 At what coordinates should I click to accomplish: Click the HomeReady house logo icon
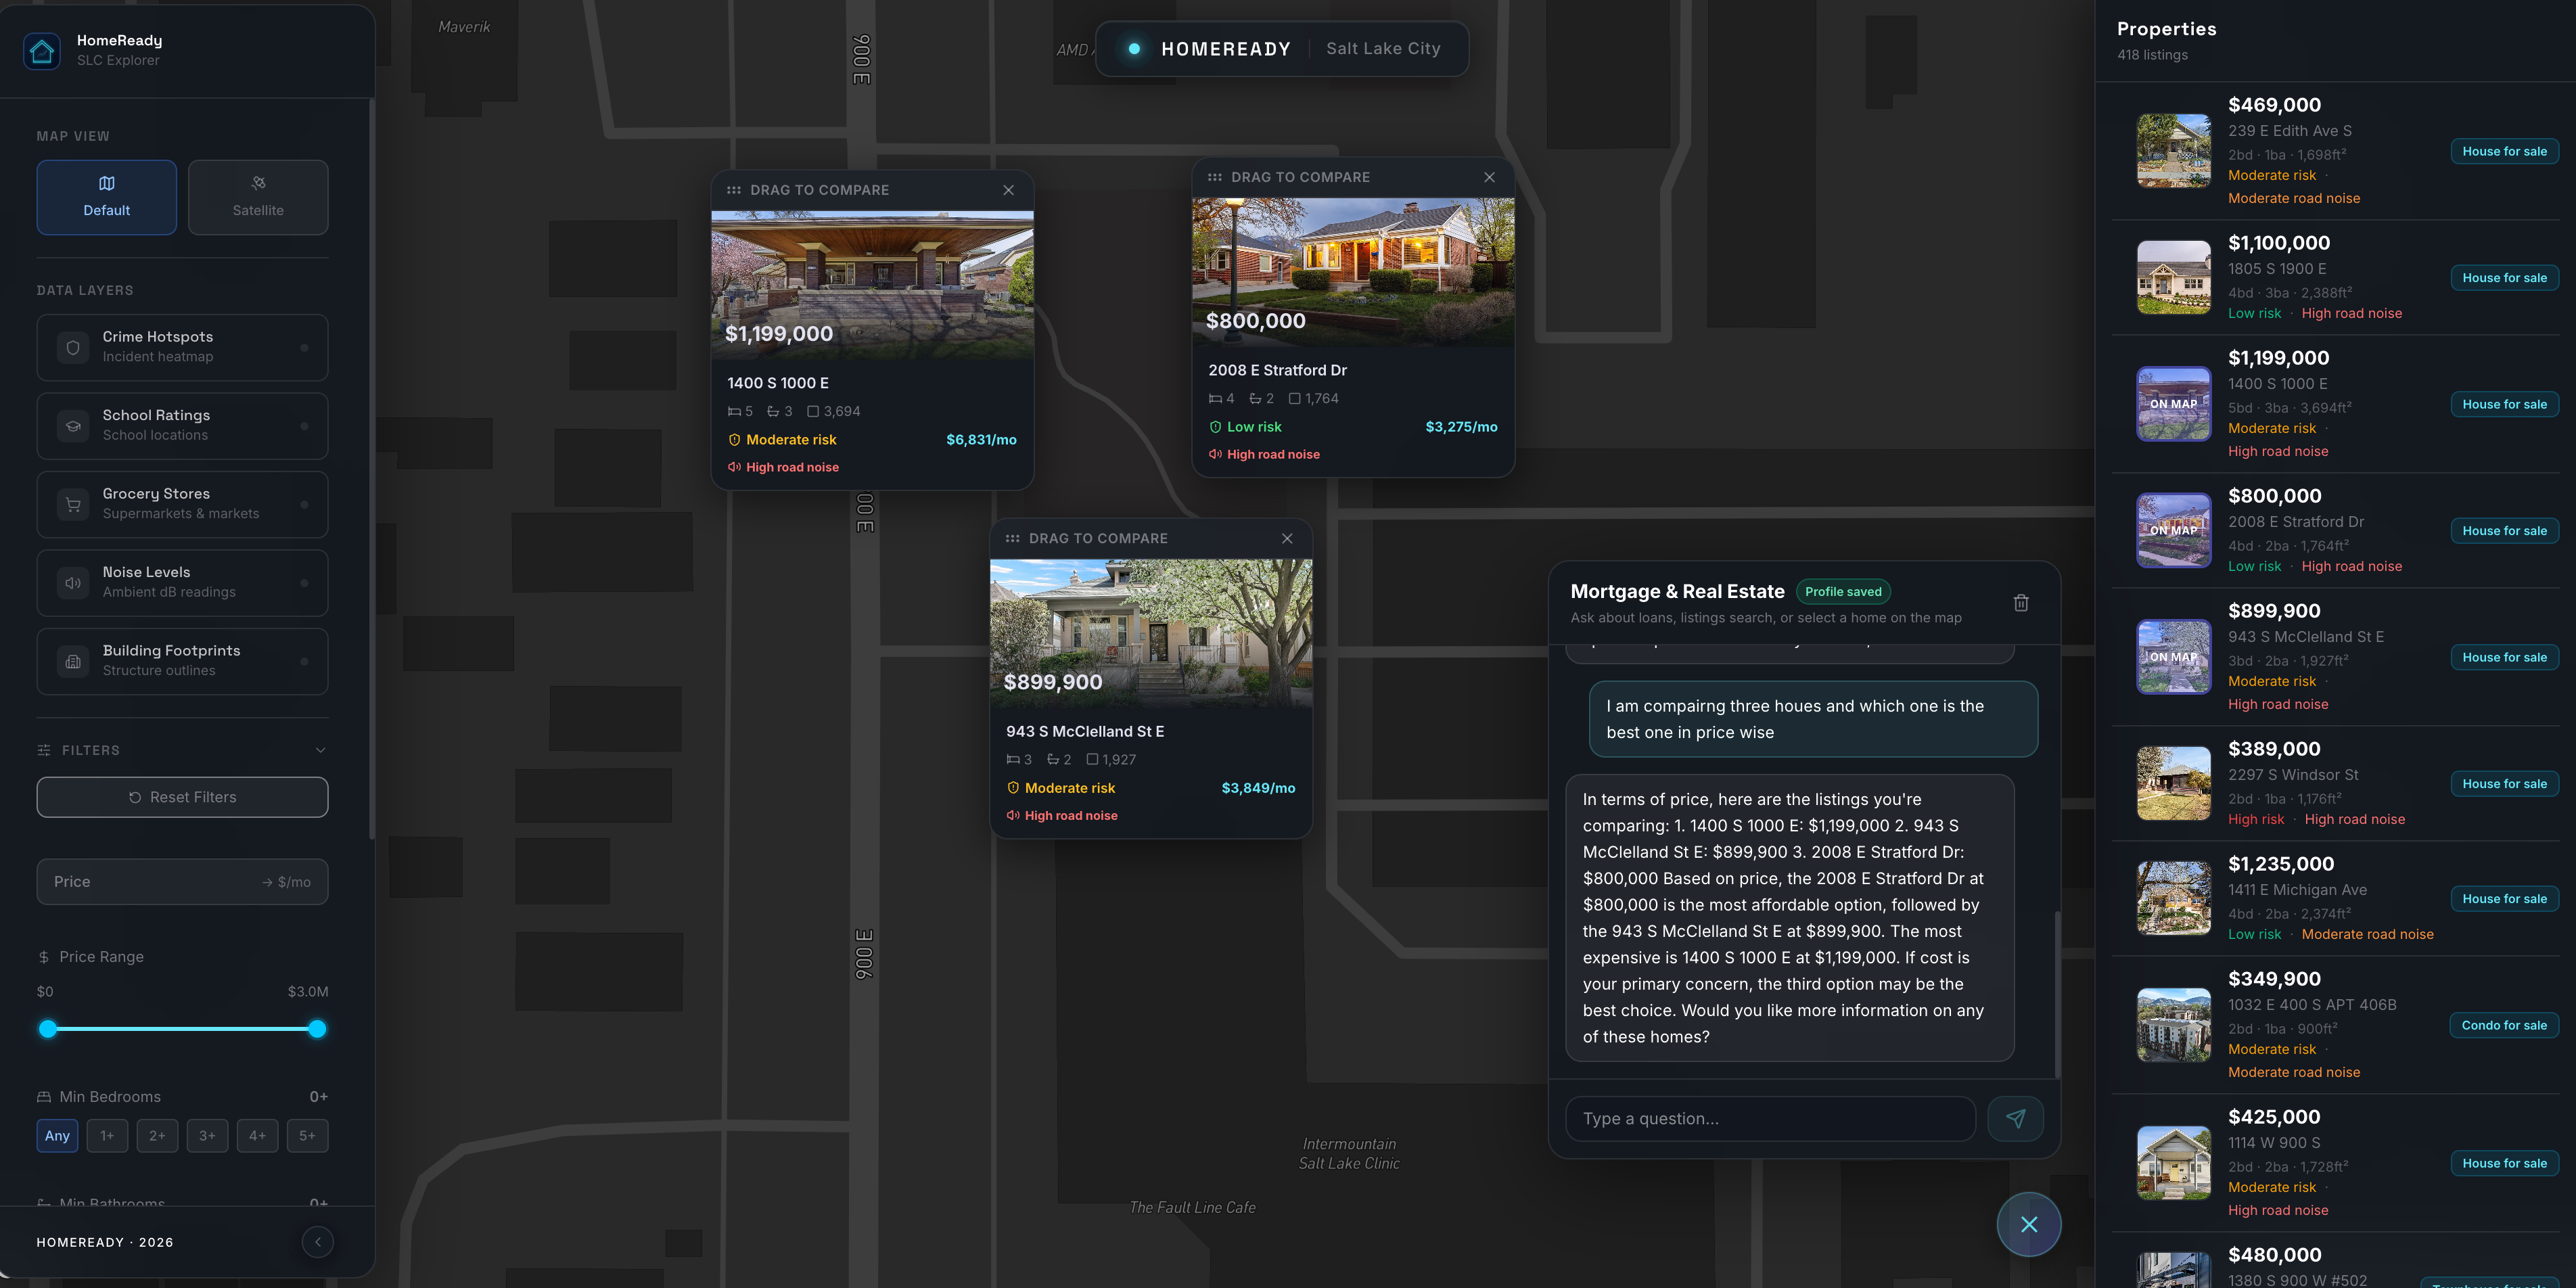pos(42,50)
